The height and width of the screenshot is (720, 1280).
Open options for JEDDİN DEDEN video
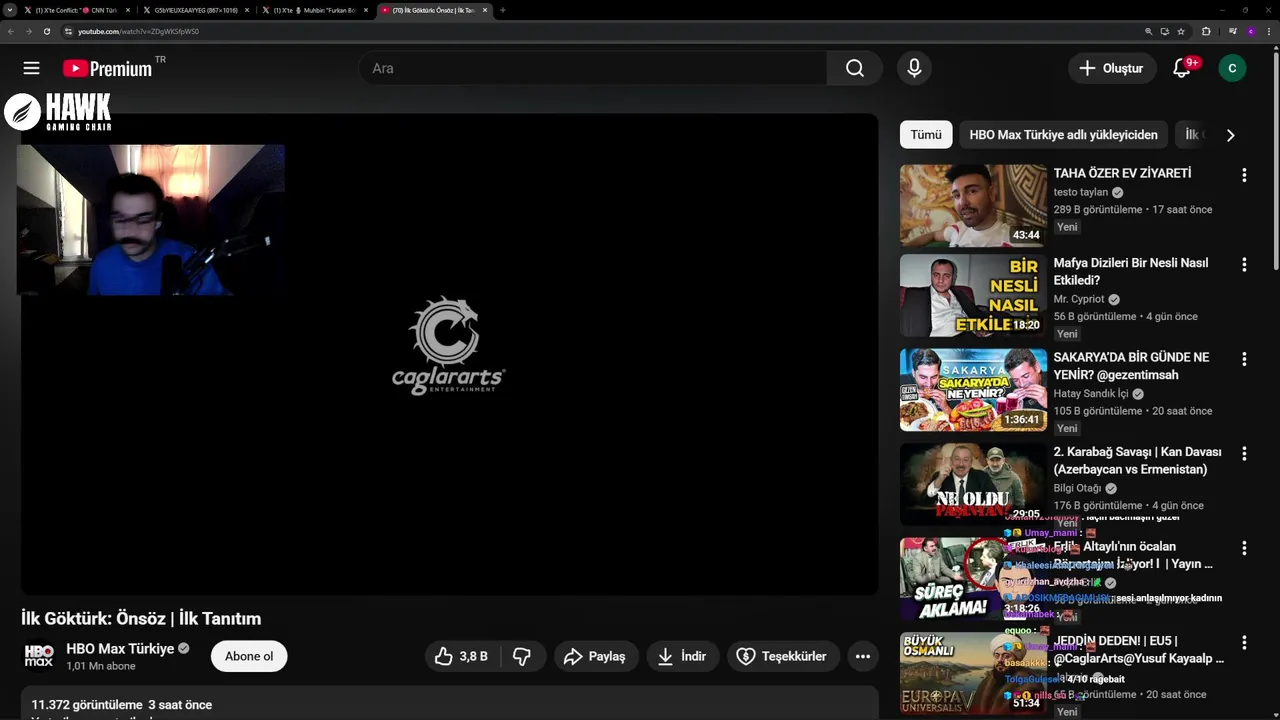1244,643
